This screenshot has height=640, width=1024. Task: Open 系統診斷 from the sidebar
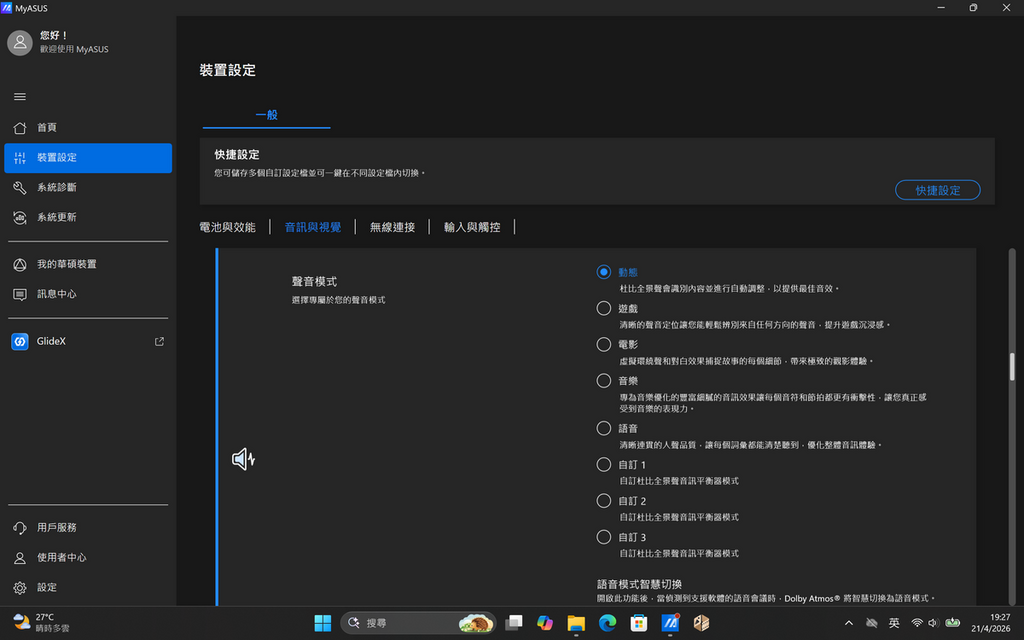coord(88,187)
